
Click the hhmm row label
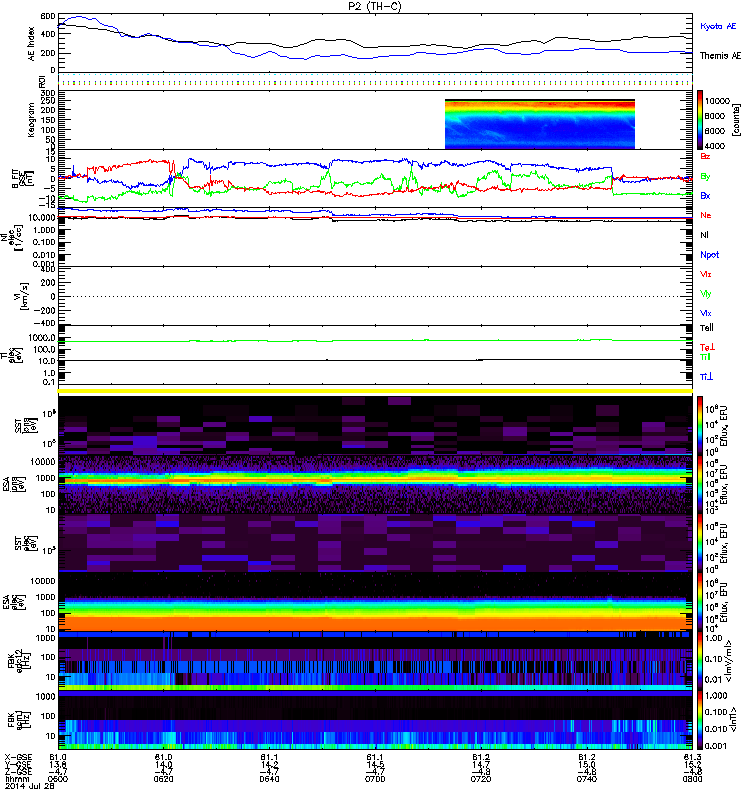tap(15, 779)
